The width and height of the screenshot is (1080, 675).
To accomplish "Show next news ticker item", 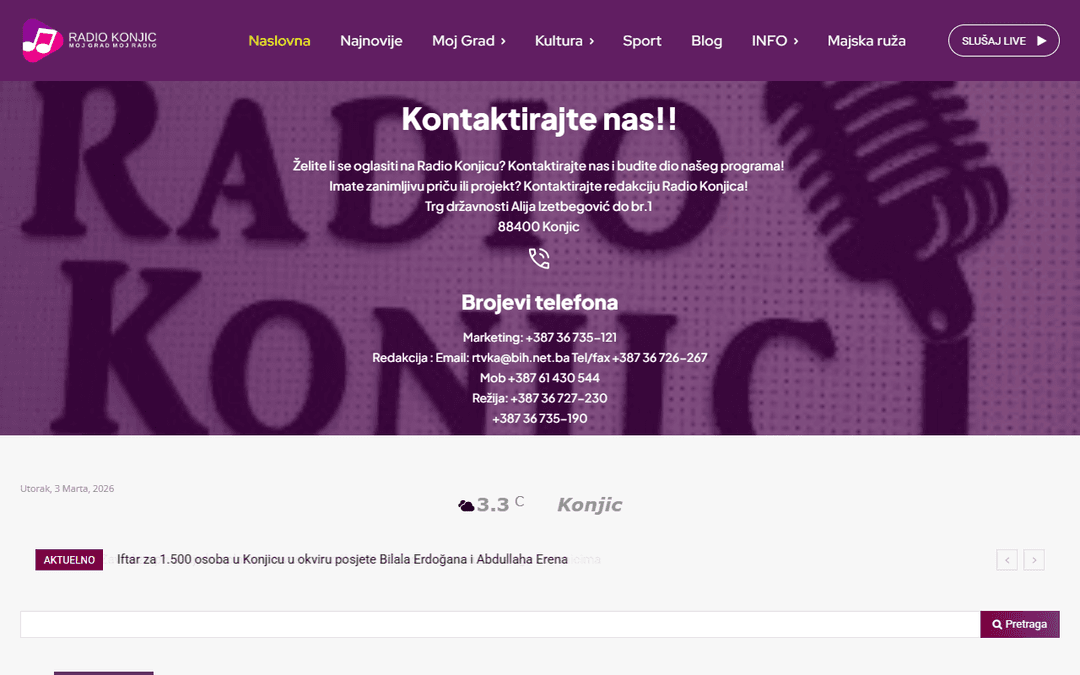I will (x=1034, y=560).
